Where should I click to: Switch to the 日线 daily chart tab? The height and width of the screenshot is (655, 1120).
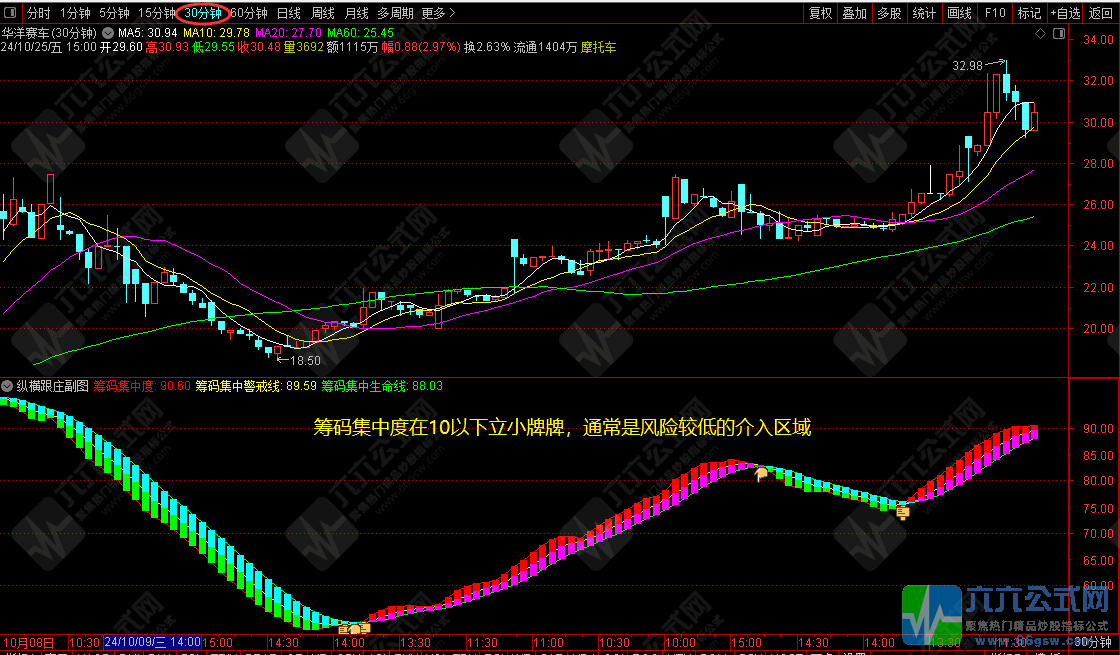289,13
